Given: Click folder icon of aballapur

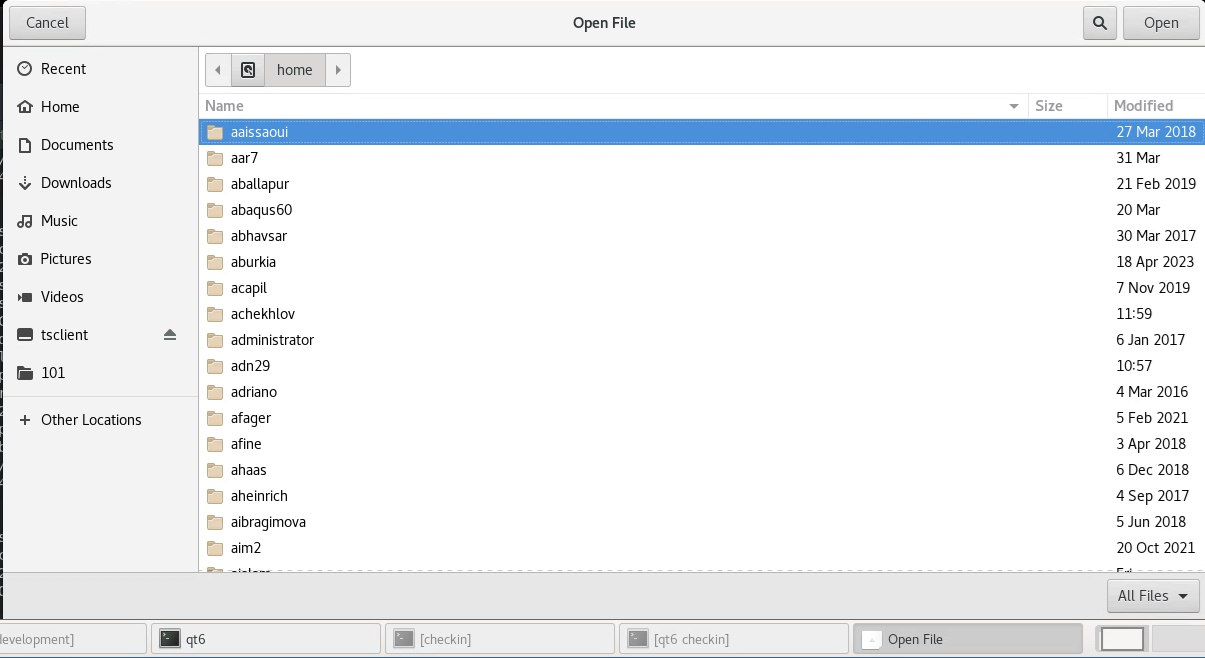Looking at the screenshot, I should [214, 184].
